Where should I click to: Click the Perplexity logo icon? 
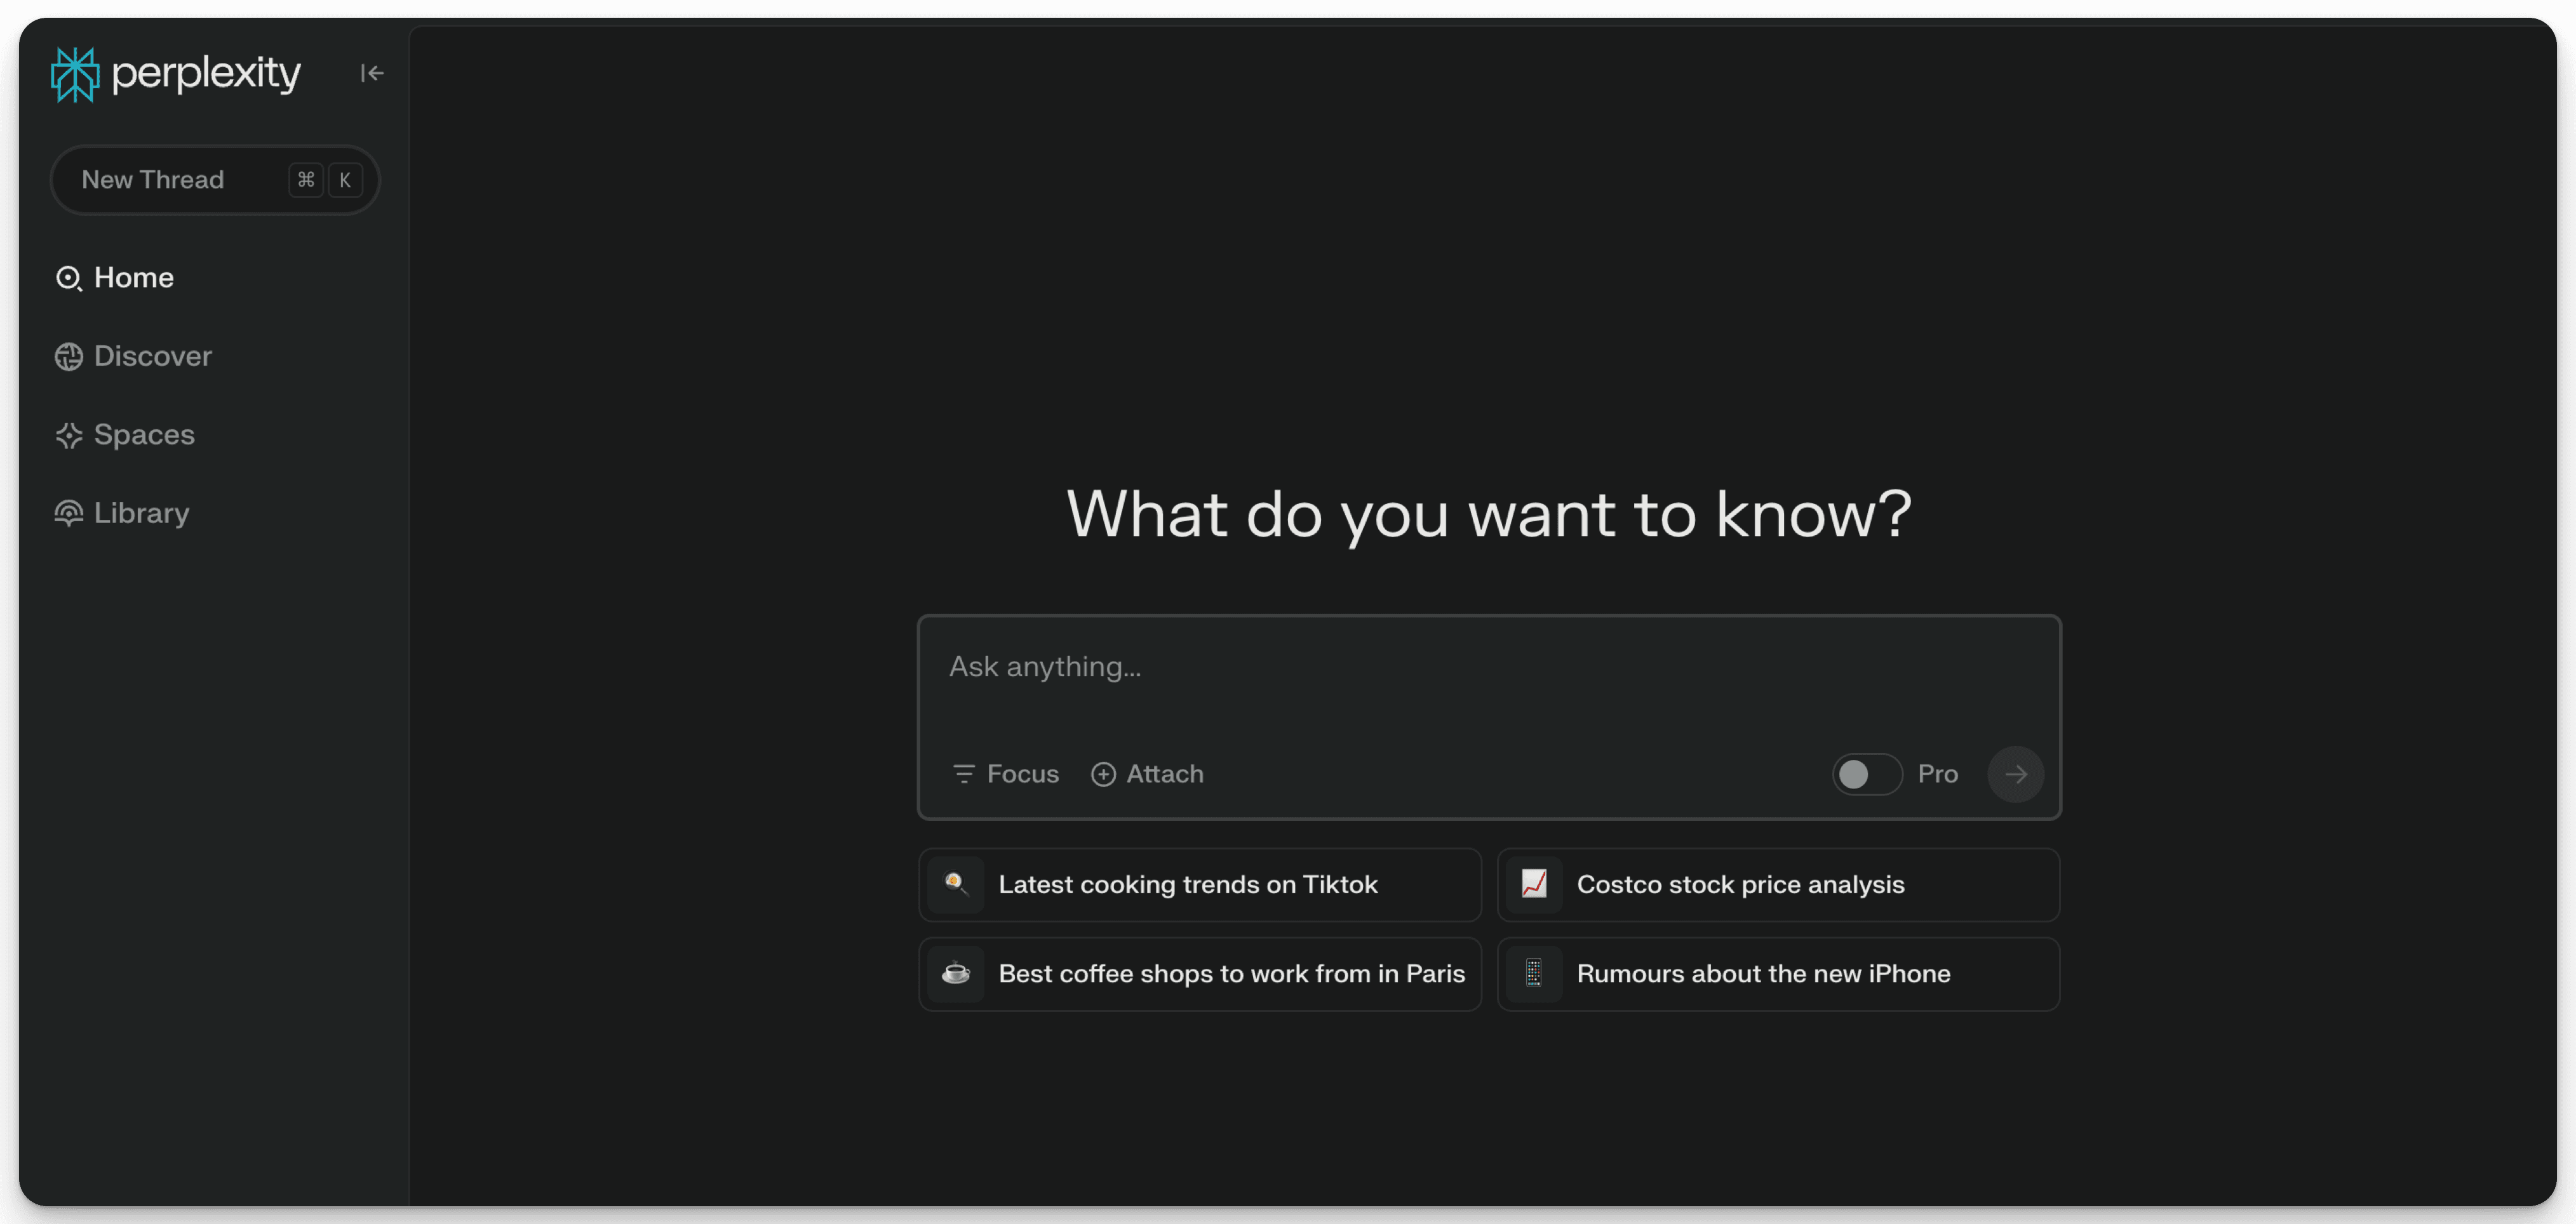pos(75,73)
